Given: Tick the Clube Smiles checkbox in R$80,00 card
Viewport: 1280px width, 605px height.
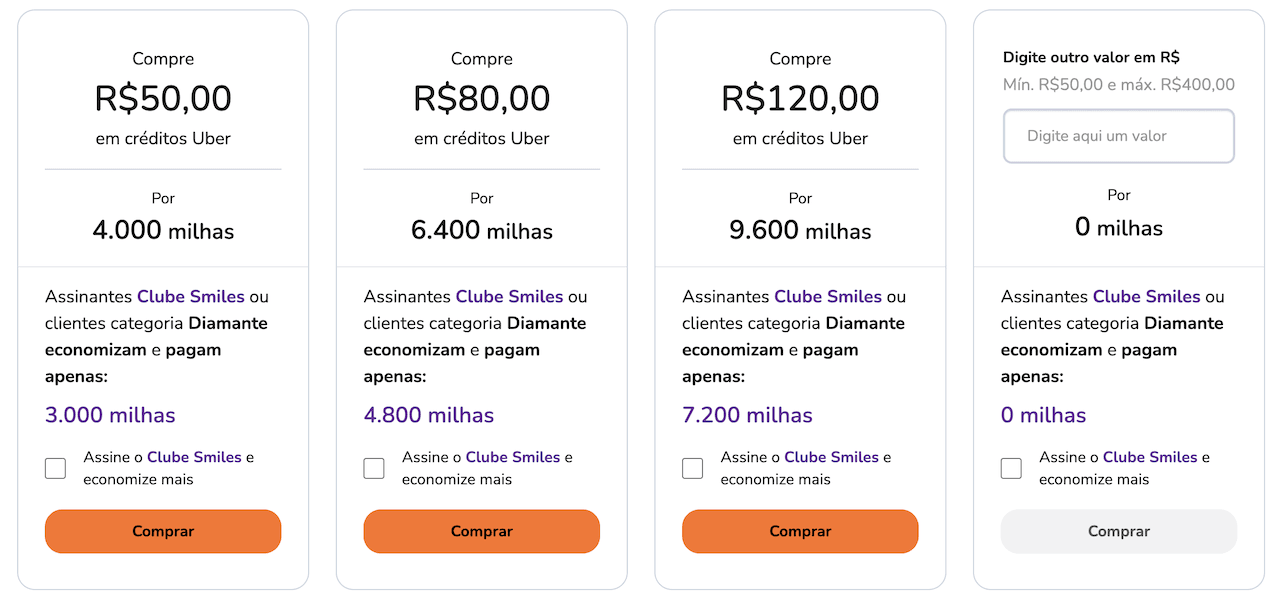Looking at the screenshot, I should [x=374, y=468].
